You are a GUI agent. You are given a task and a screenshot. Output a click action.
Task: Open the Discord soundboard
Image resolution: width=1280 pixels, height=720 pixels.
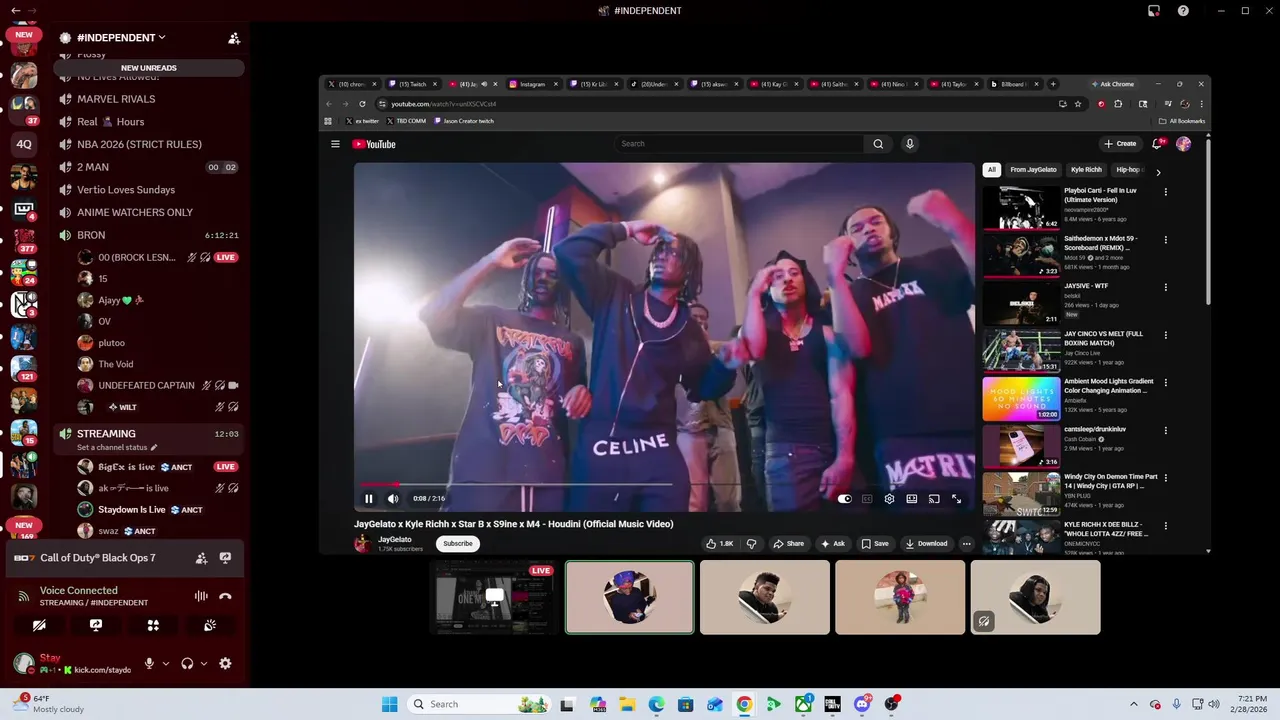click(x=210, y=625)
